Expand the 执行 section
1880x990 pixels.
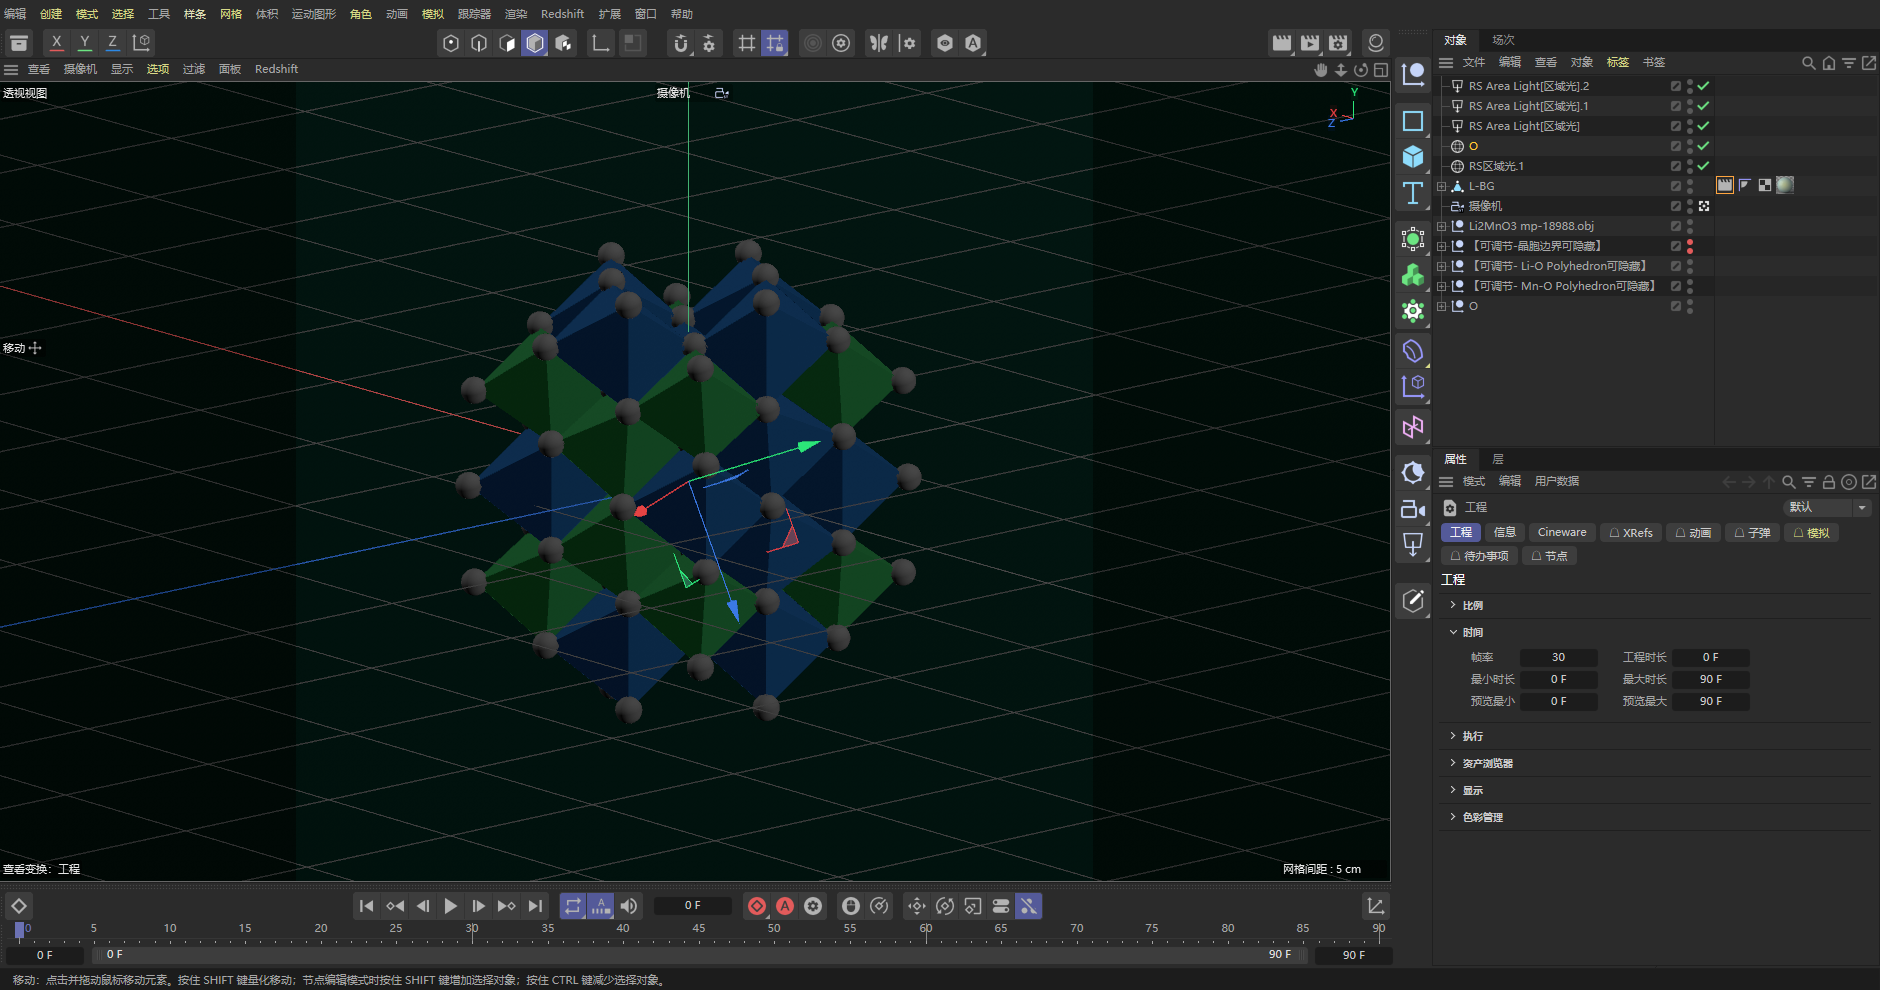[1453, 736]
